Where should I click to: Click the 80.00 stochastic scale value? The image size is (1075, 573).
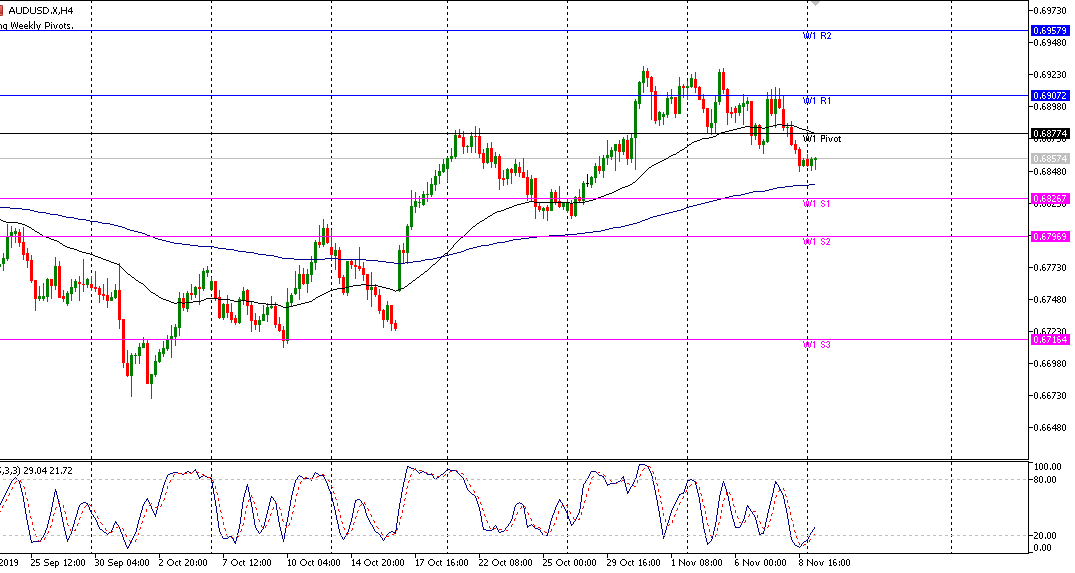click(1045, 480)
